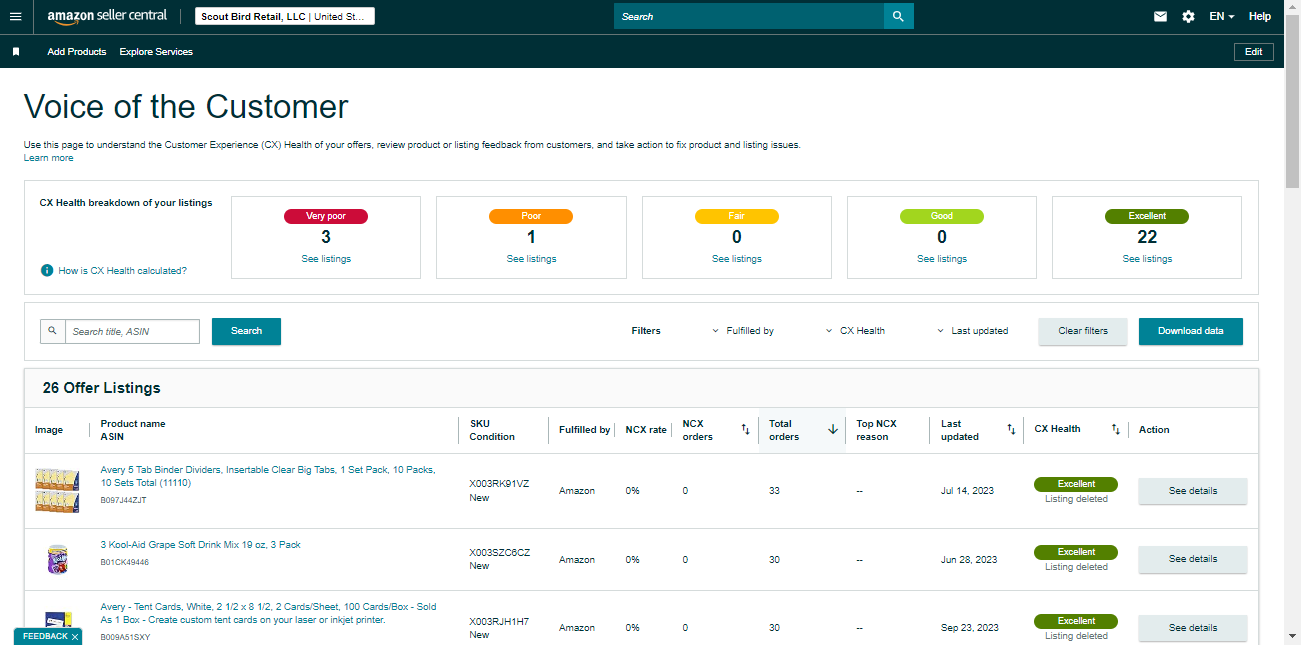Click the bookmark flag icon
1301x645 pixels.
coord(16,52)
